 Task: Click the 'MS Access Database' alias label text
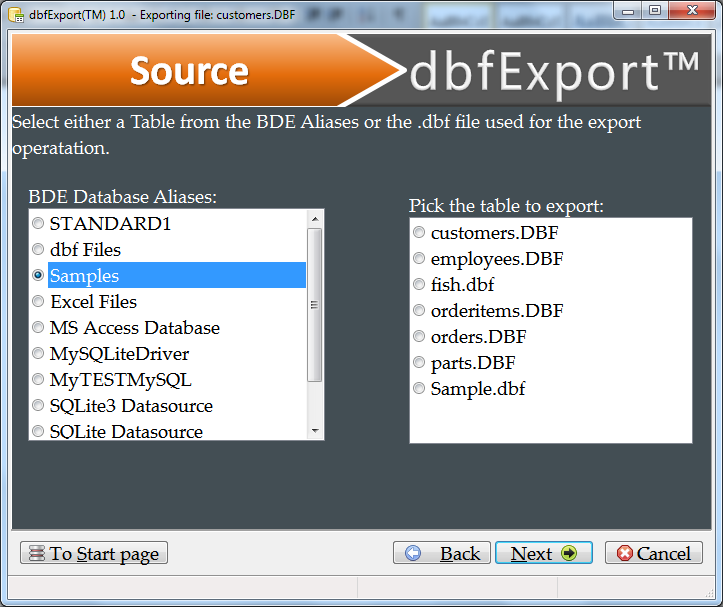pos(135,327)
